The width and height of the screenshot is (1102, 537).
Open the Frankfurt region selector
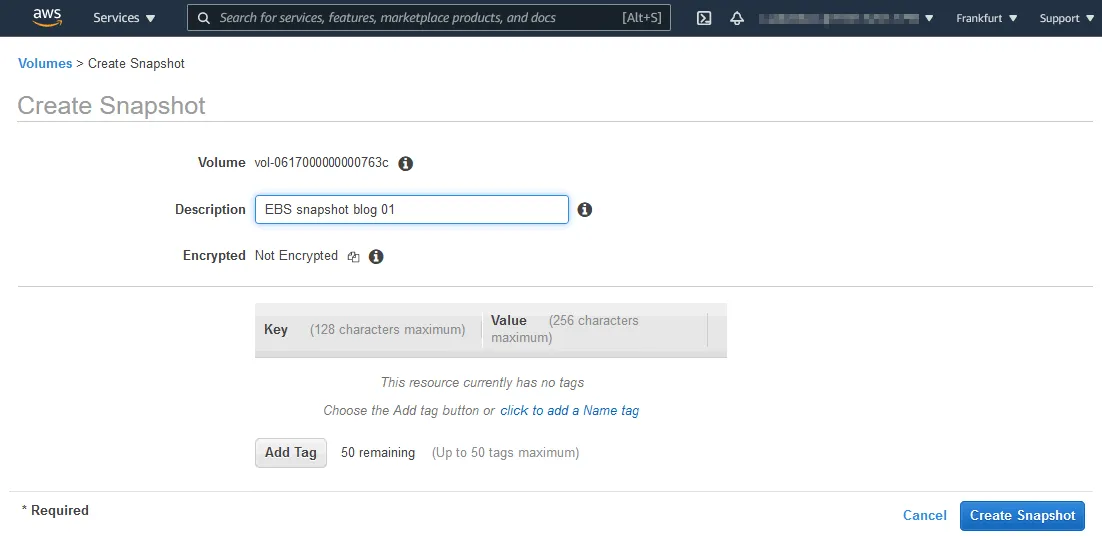point(986,18)
